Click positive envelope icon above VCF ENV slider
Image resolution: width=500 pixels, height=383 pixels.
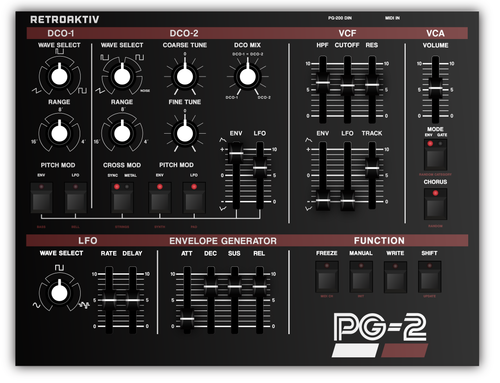point(309,140)
